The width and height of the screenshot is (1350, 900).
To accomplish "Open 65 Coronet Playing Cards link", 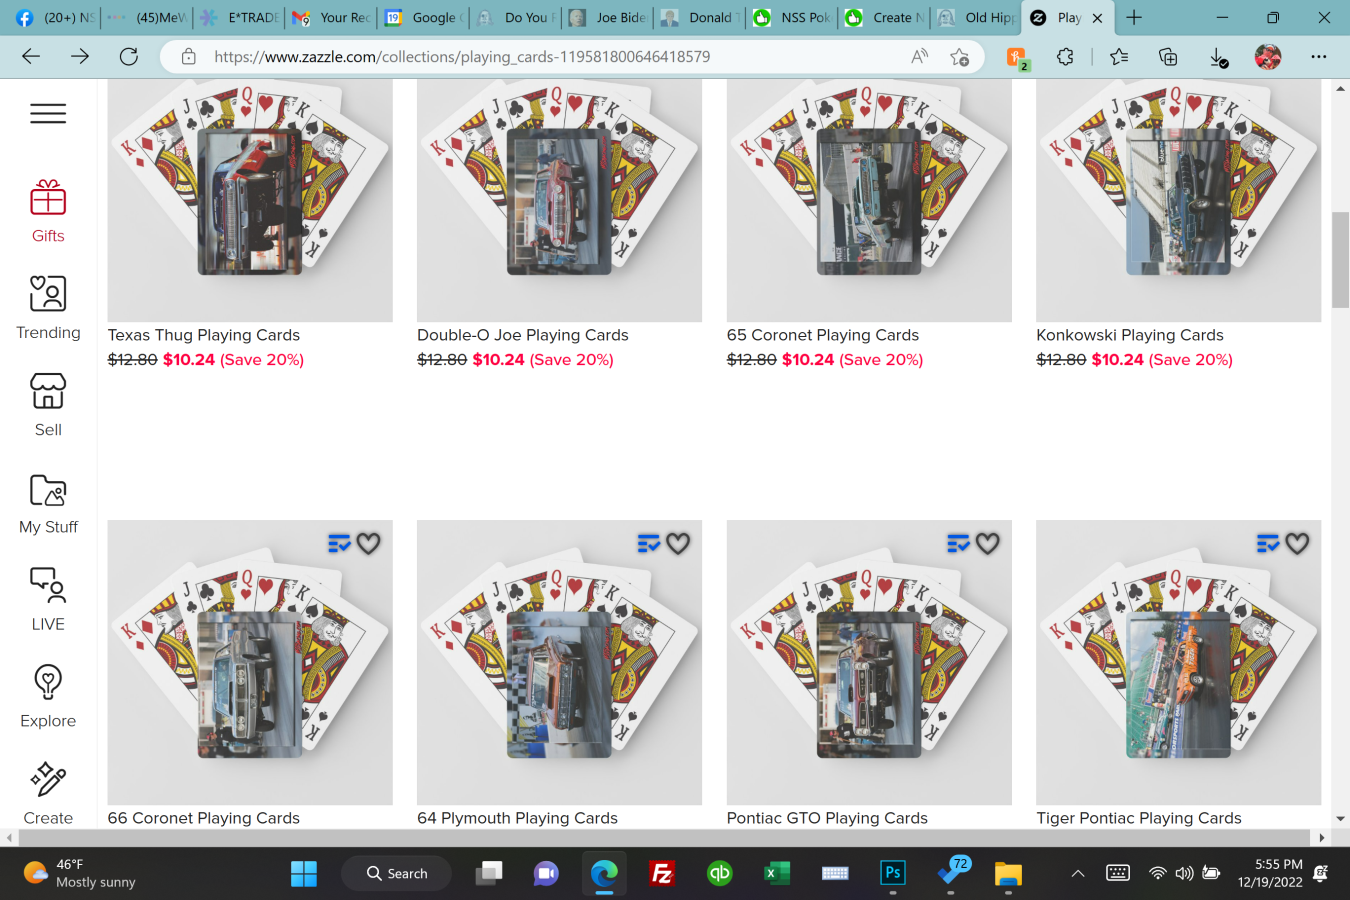I will point(823,335).
